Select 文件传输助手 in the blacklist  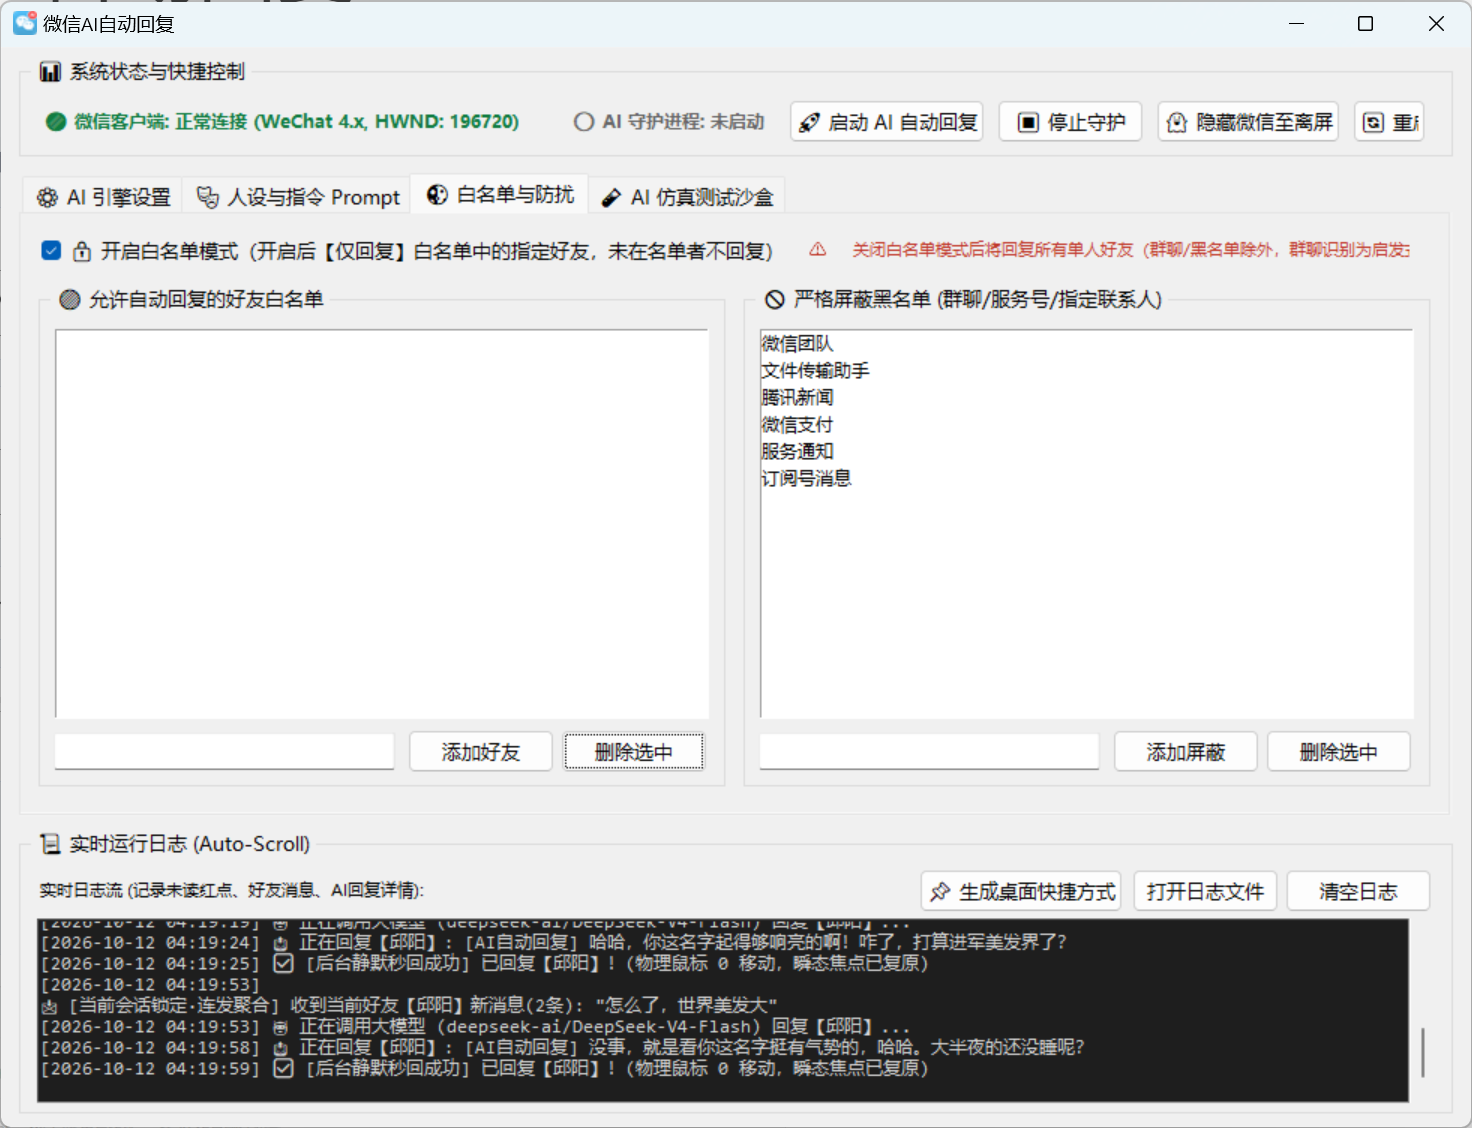click(816, 371)
